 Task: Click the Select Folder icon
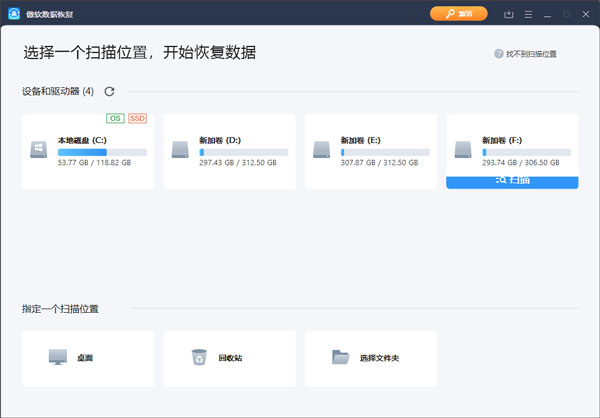[341, 357]
